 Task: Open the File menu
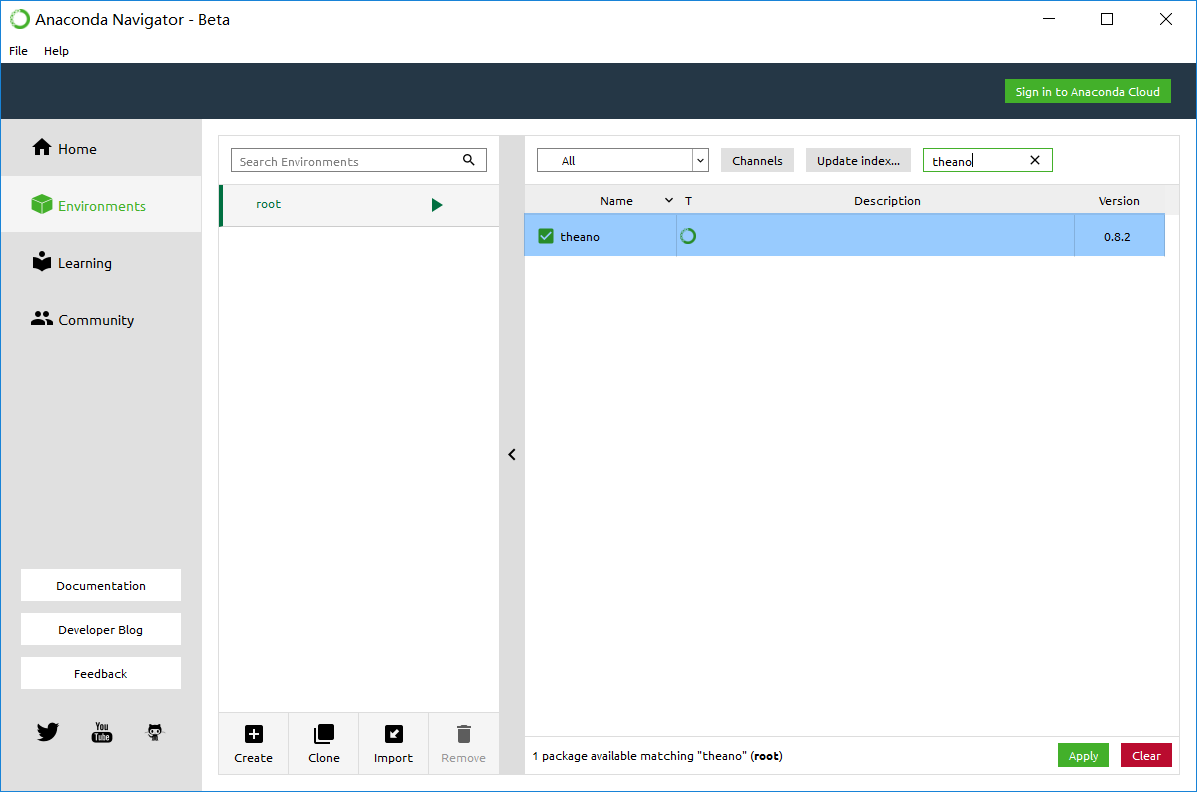(18, 50)
